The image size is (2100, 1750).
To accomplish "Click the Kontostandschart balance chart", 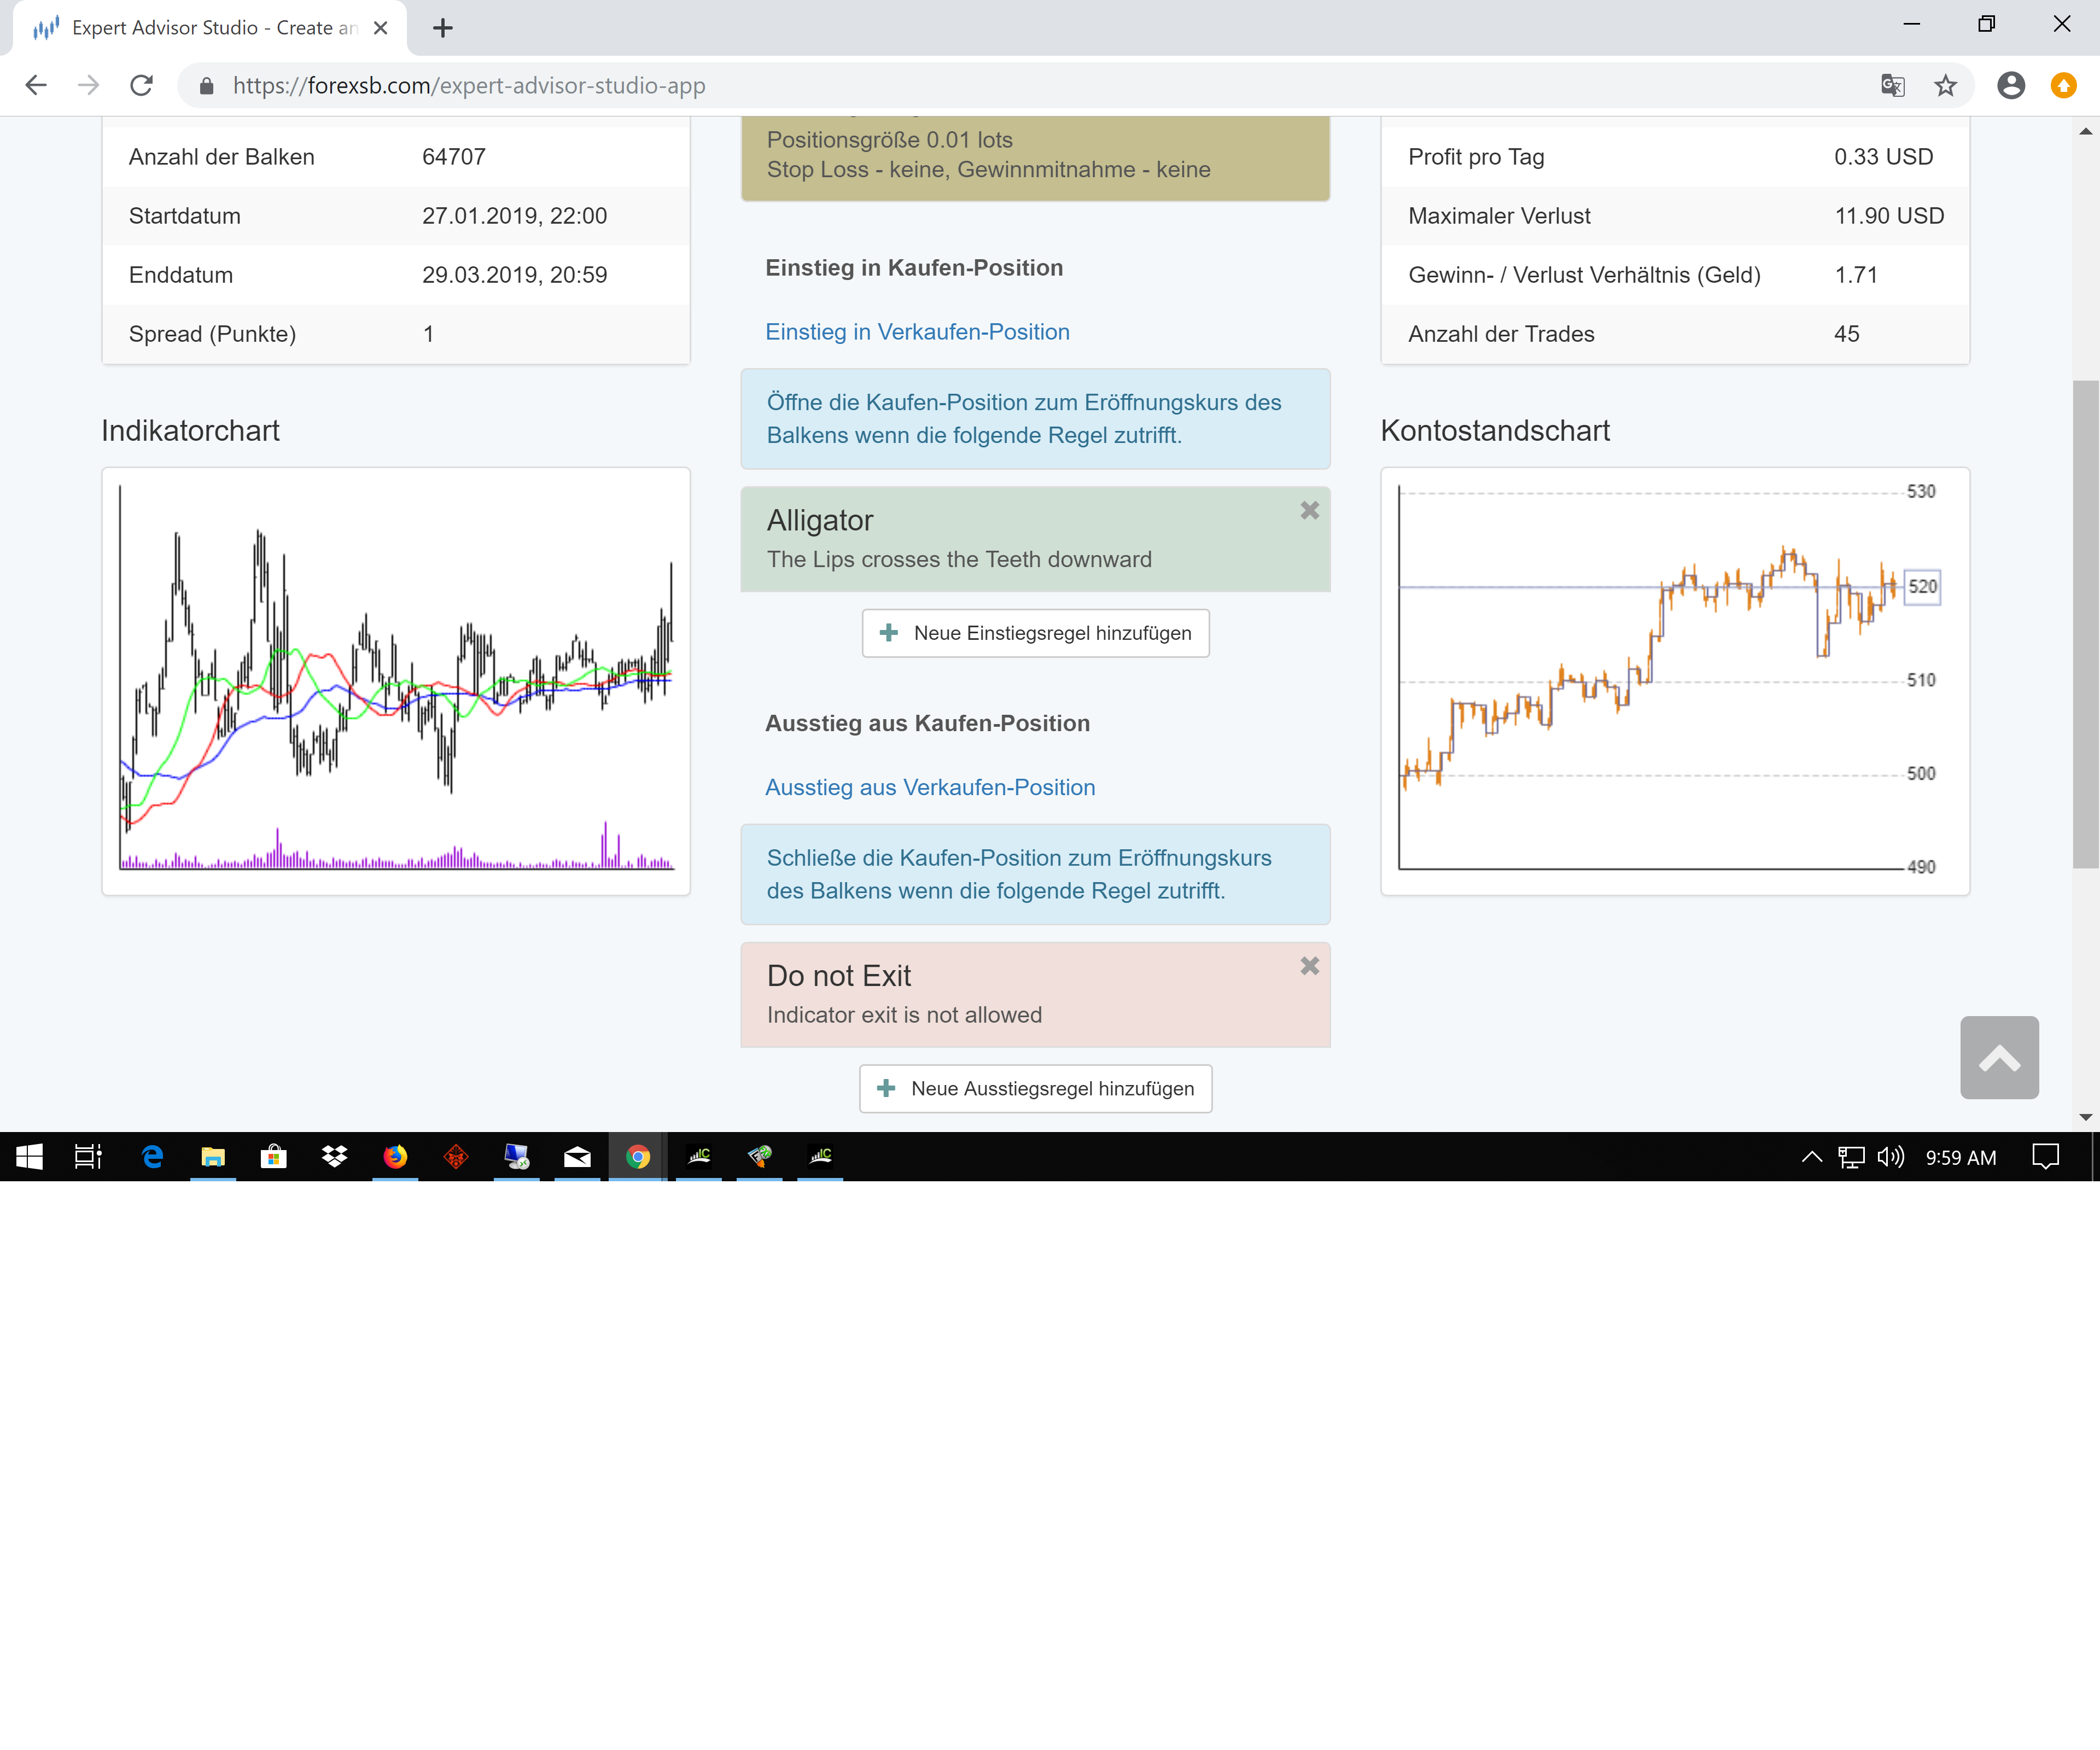I will click(1660, 680).
